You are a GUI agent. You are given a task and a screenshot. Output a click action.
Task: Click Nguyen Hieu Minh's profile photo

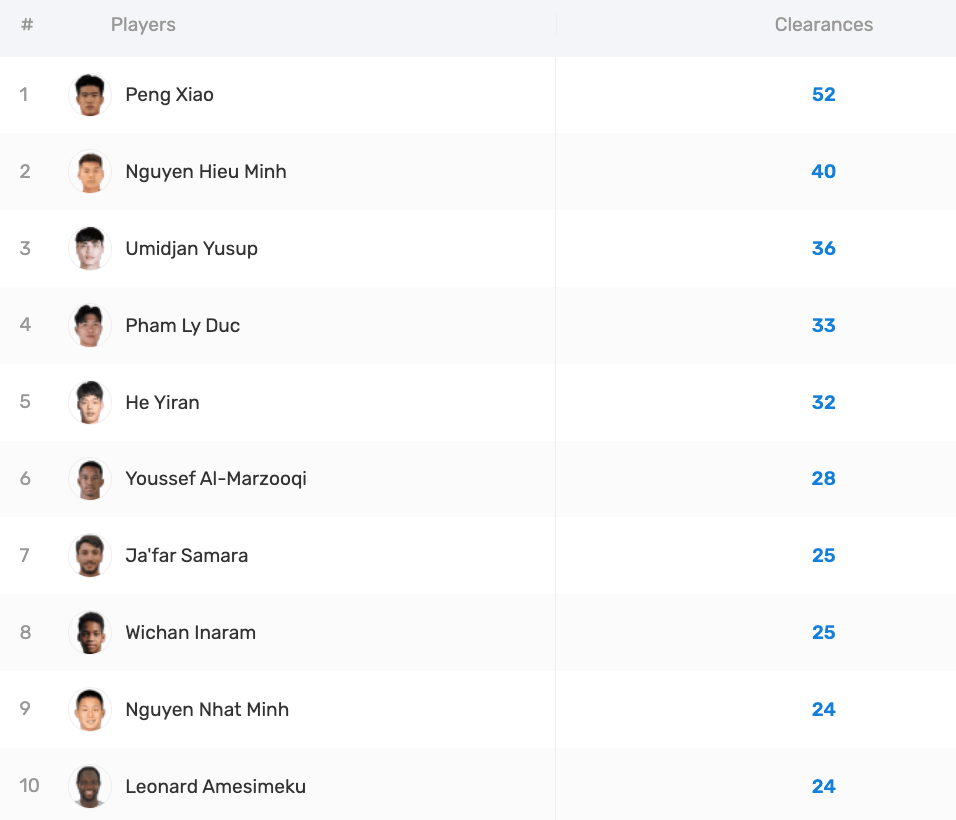(x=90, y=172)
